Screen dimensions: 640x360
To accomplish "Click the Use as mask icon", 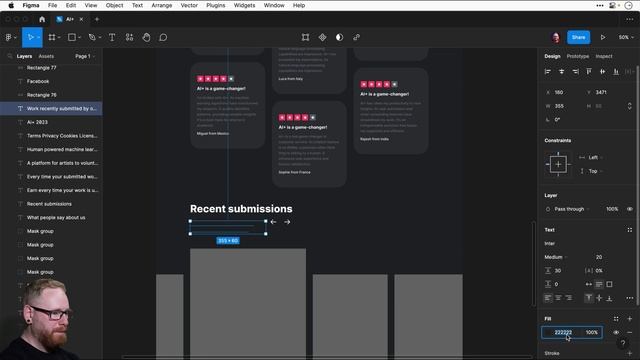I will coord(339,38).
